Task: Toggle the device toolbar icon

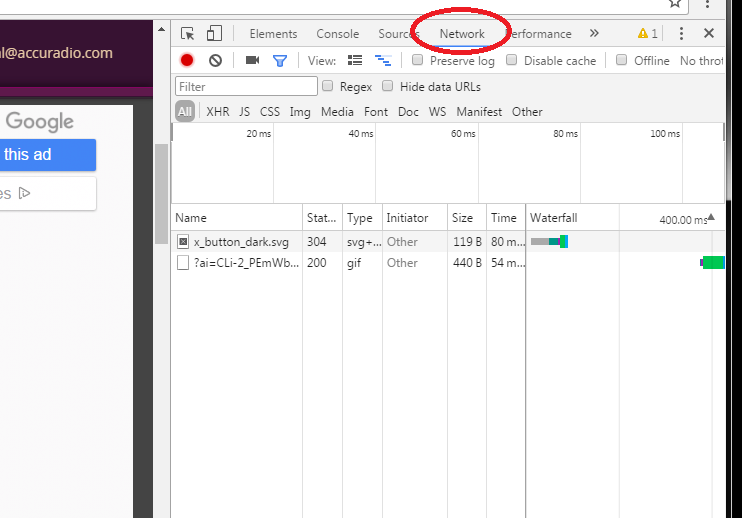Action: 214,34
